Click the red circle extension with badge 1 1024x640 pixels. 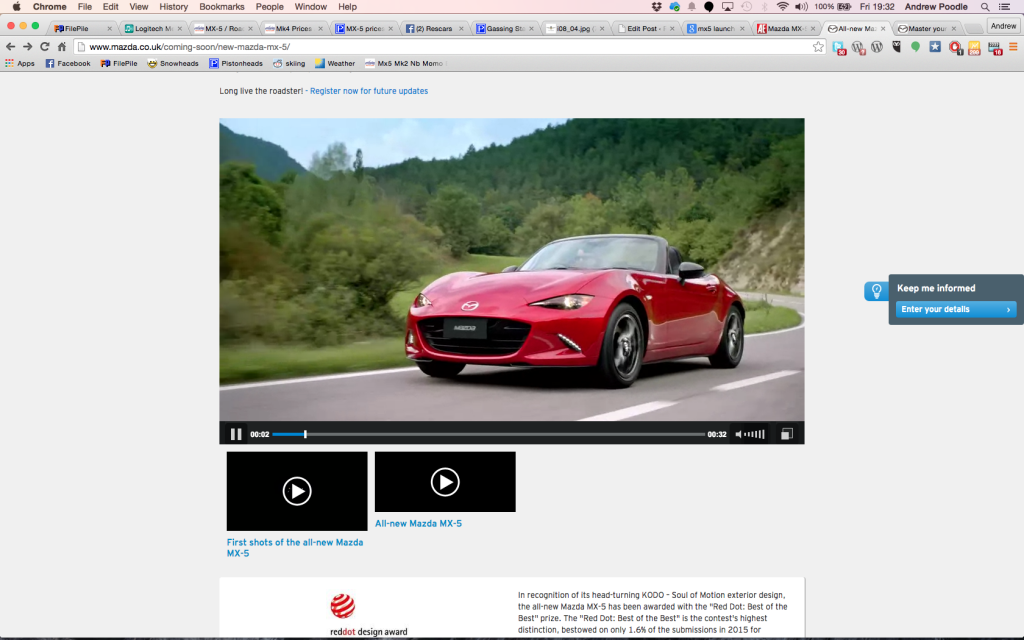coord(955,48)
